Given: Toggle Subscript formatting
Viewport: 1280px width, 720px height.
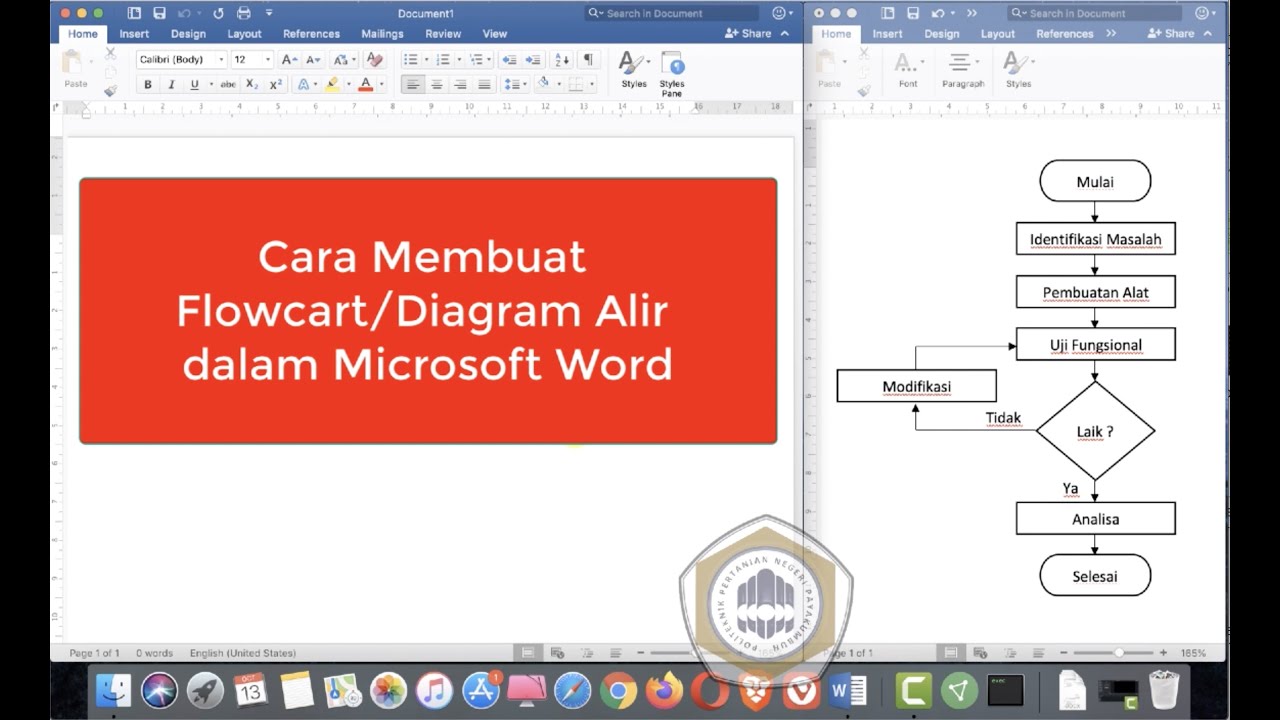Looking at the screenshot, I should [x=252, y=85].
